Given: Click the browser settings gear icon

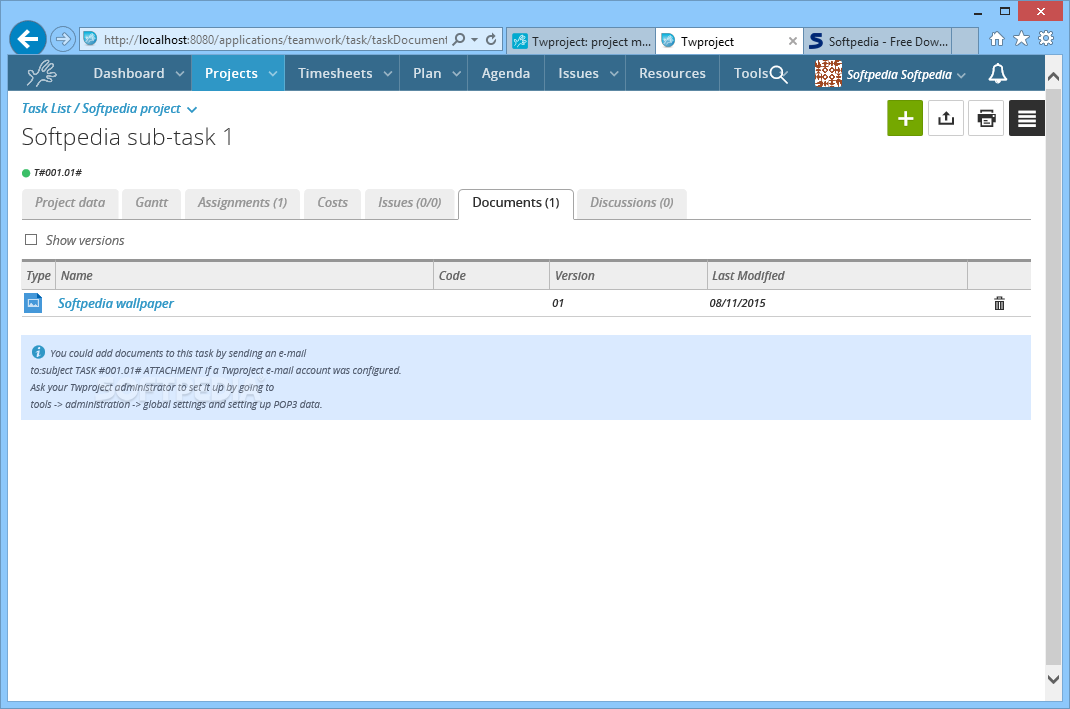Looking at the screenshot, I should click(x=1045, y=39).
